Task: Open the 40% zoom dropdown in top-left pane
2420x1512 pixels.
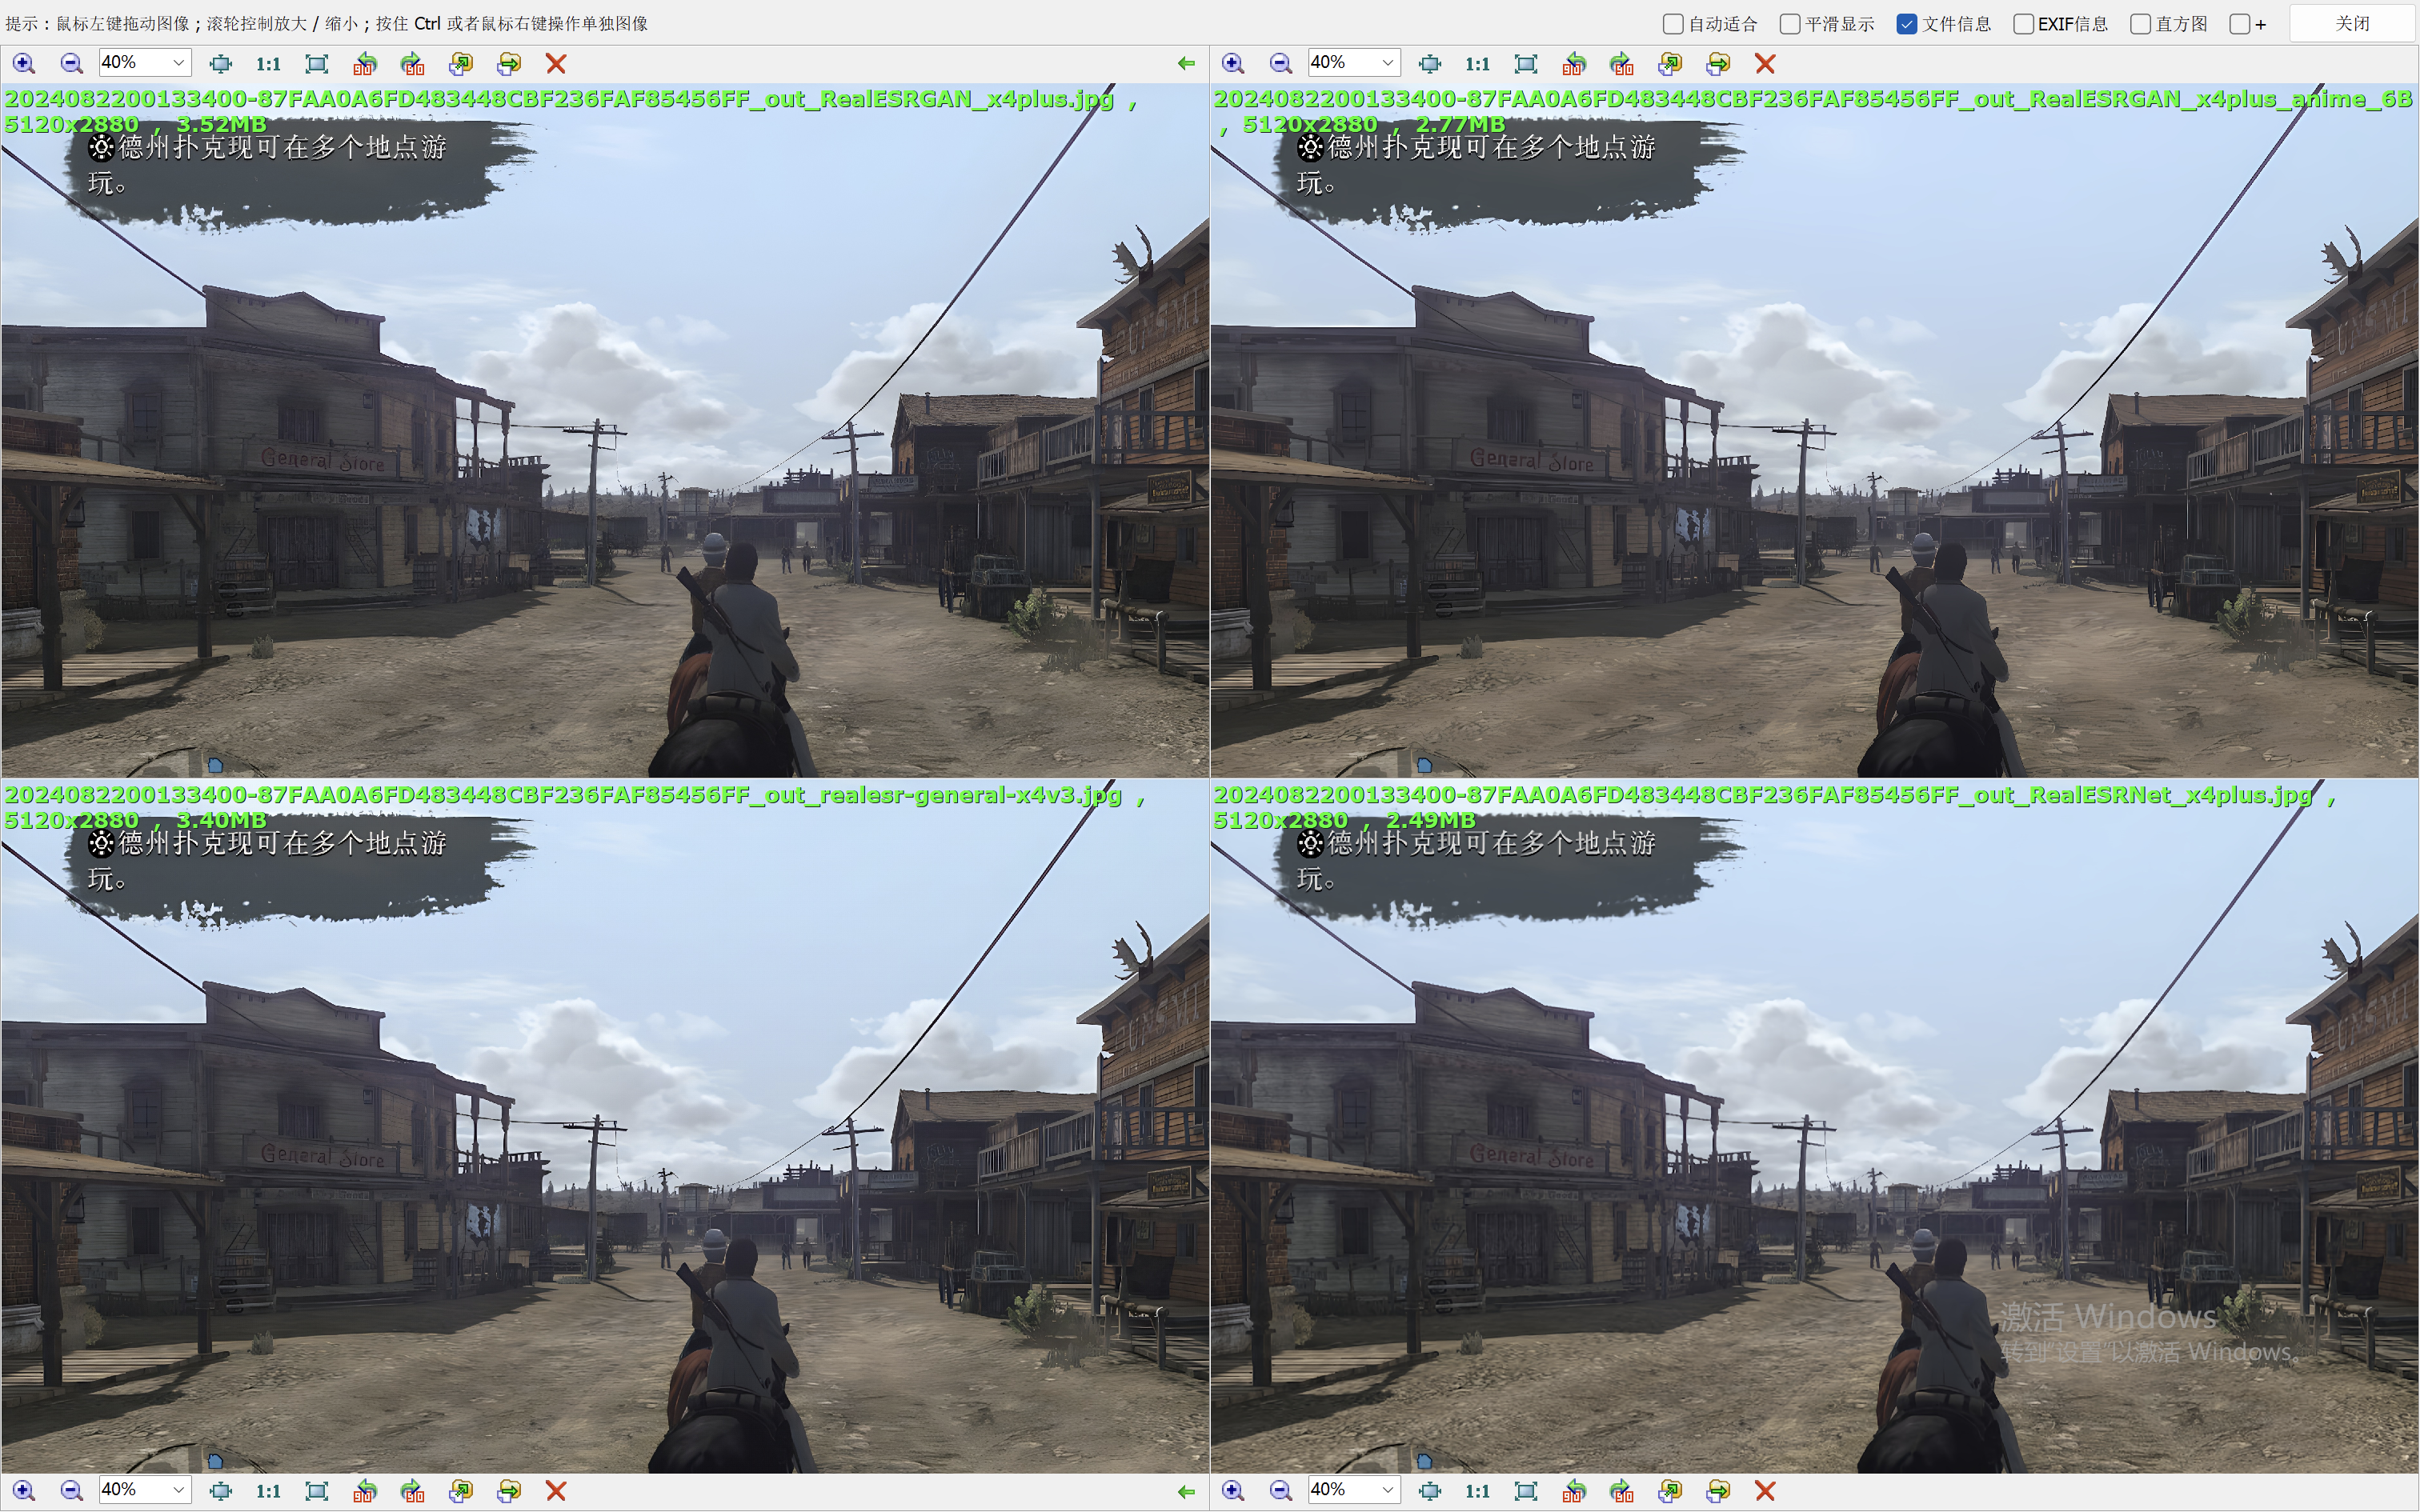Action: (x=178, y=63)
